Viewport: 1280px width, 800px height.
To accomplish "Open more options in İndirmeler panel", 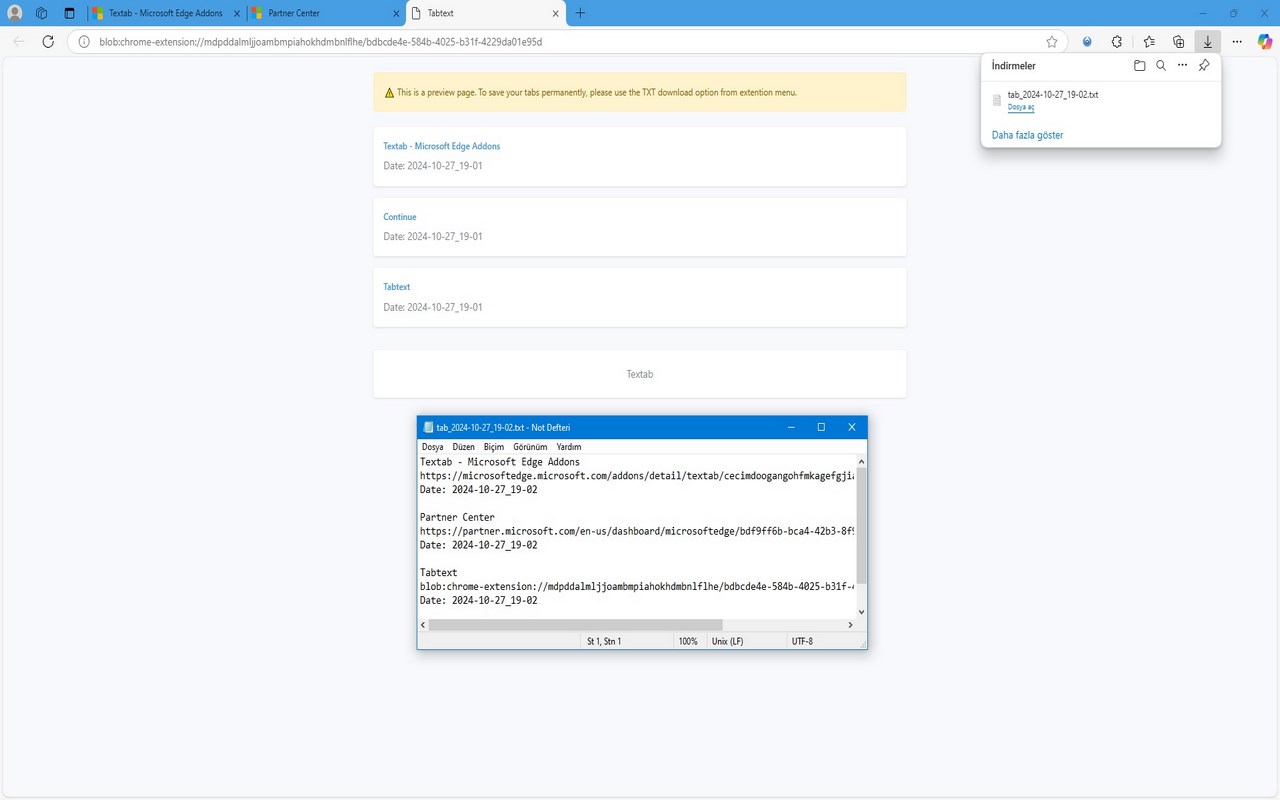I will pyautogui.click(x=1182, y=65).
